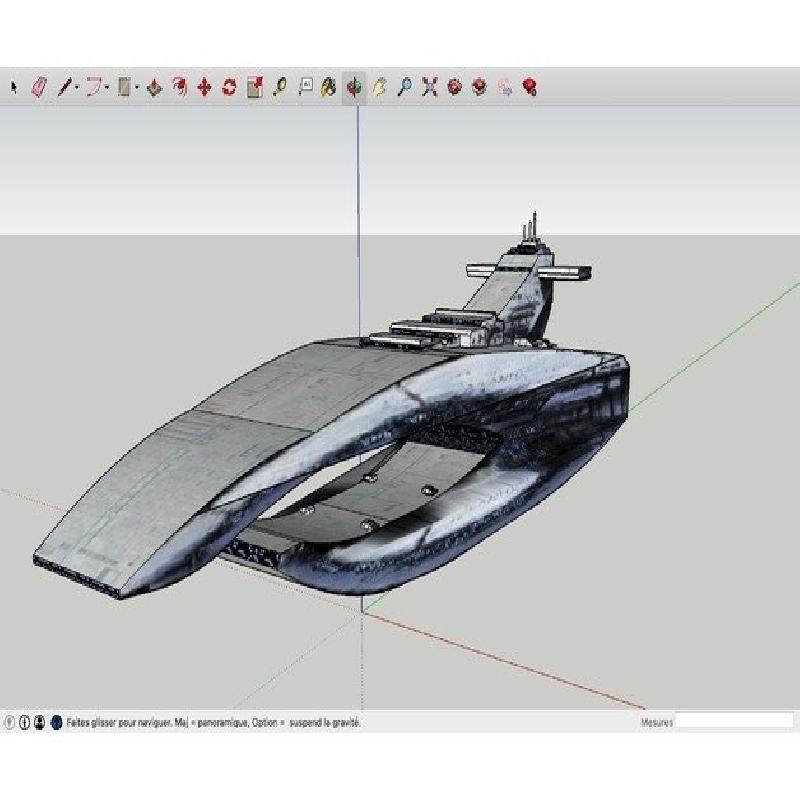Activate the Scale tool

tap(255, 87)
